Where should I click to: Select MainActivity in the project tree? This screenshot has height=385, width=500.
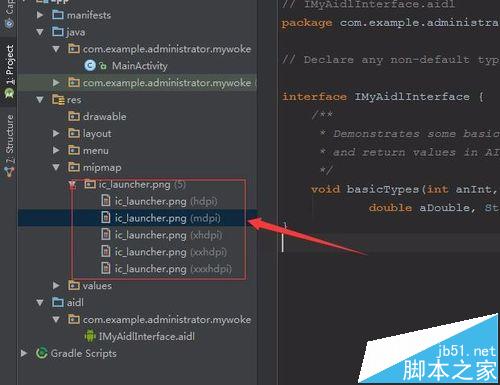pyautogui.click(x=140, y=66)
